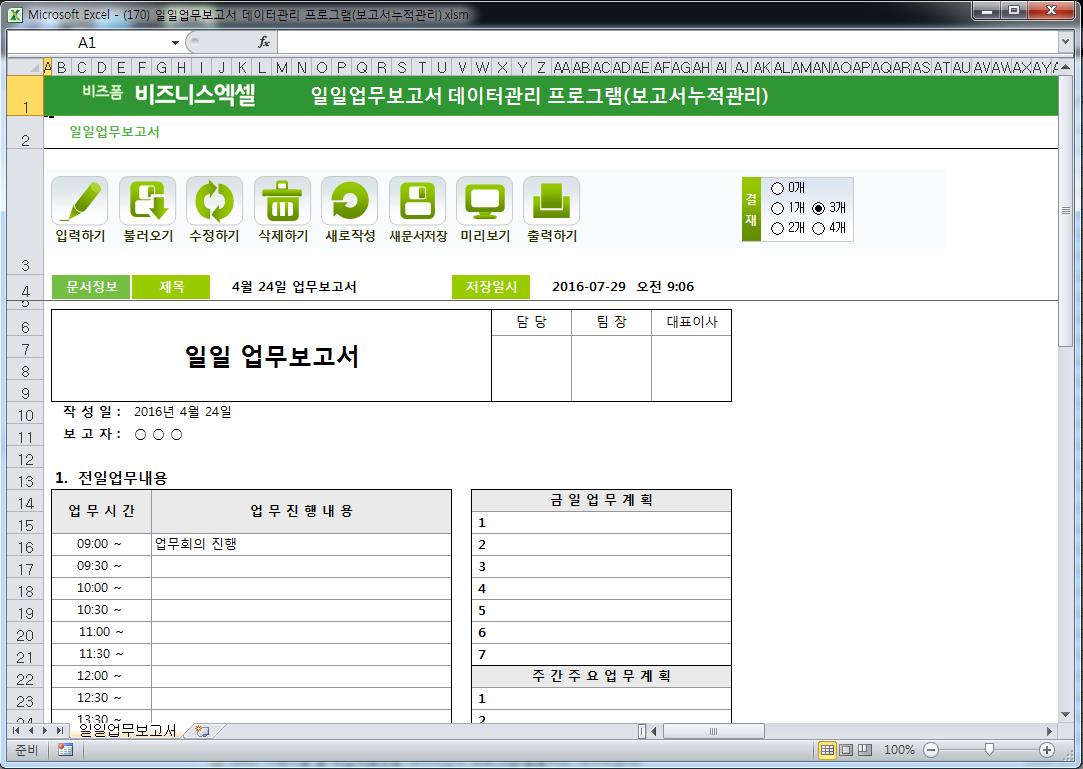Viewport: 1083px width, 769px height.
Task: Click the 새로작성 new document icon
Action: pos(349,201)
